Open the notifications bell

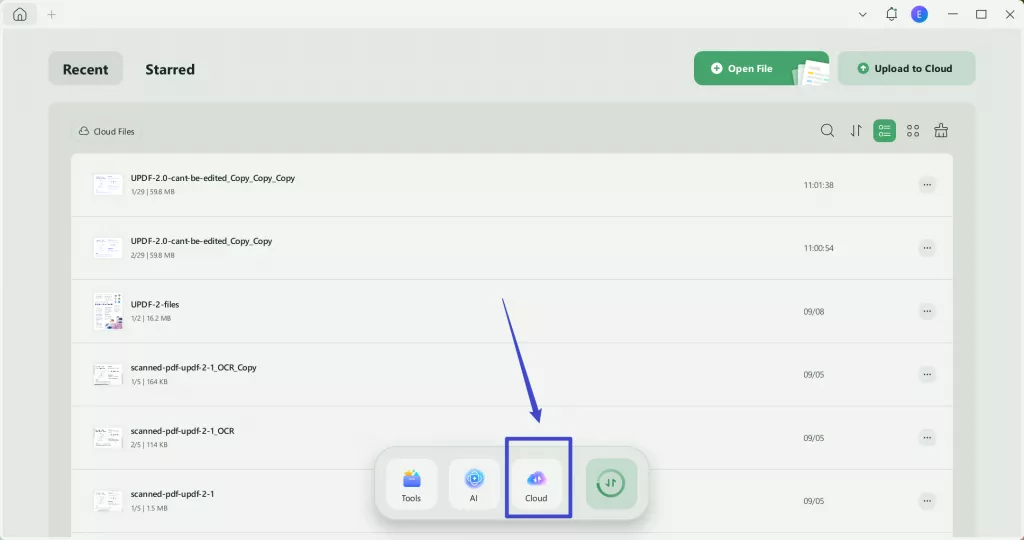[891, 14]
